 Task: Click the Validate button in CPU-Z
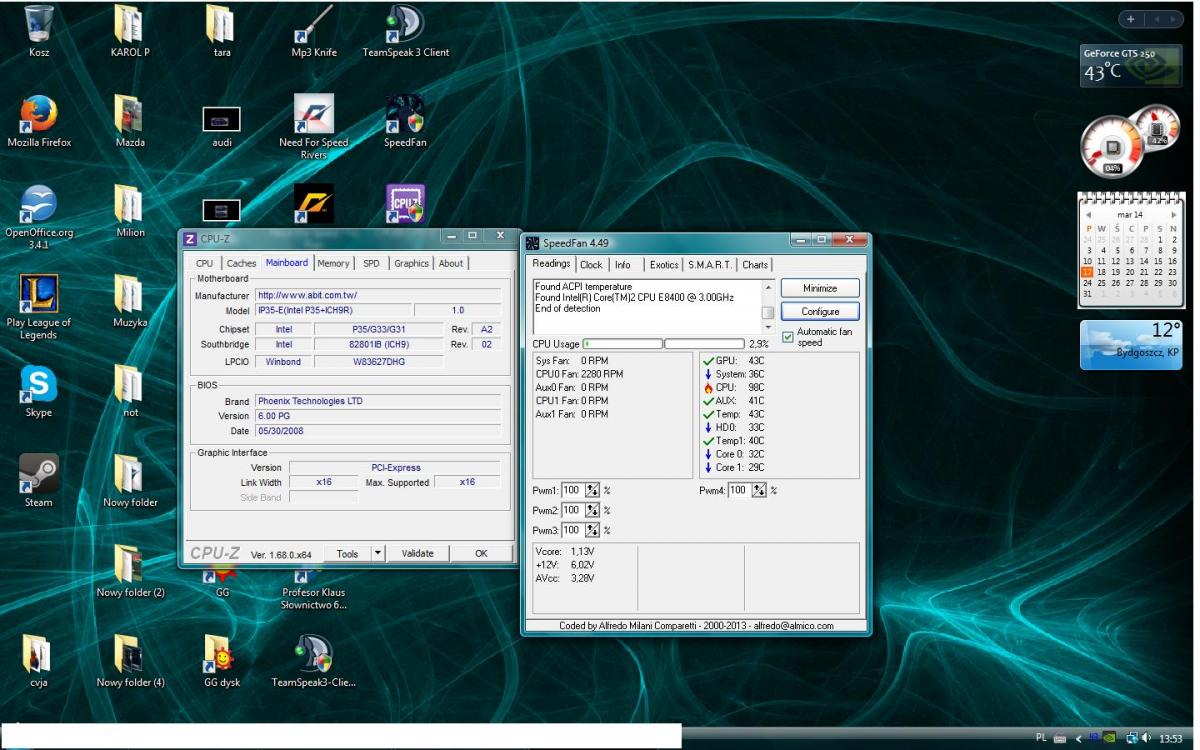[418, 553]
